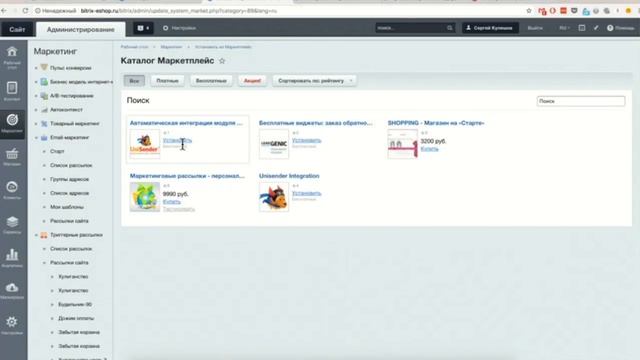Open the Клиенты sidebar icon
The width and height of the screenshot is (640, 360).
pos(12,187)
